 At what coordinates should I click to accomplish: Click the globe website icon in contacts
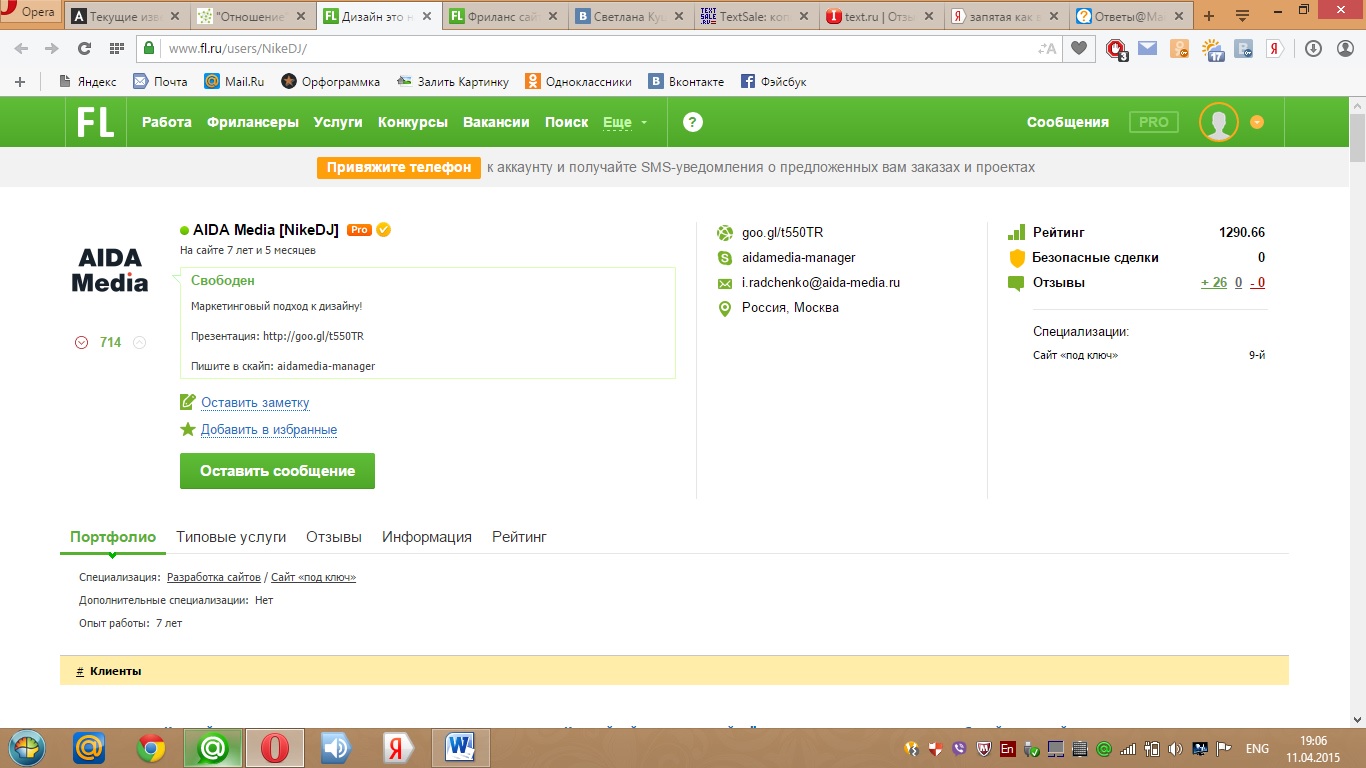(x=725, y=233)
